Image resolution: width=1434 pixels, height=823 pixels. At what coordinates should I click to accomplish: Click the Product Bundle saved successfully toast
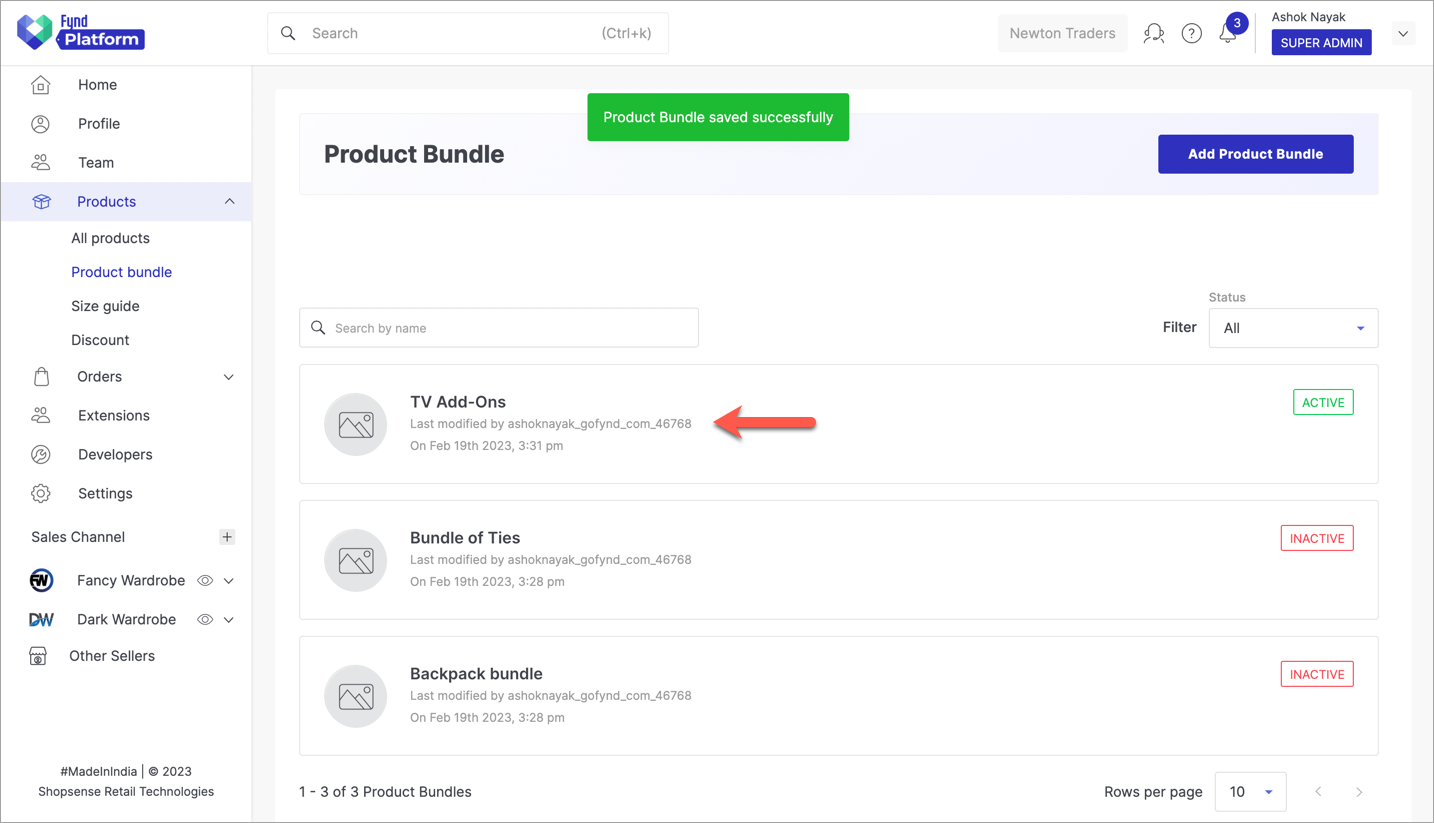tap(718, 117)
